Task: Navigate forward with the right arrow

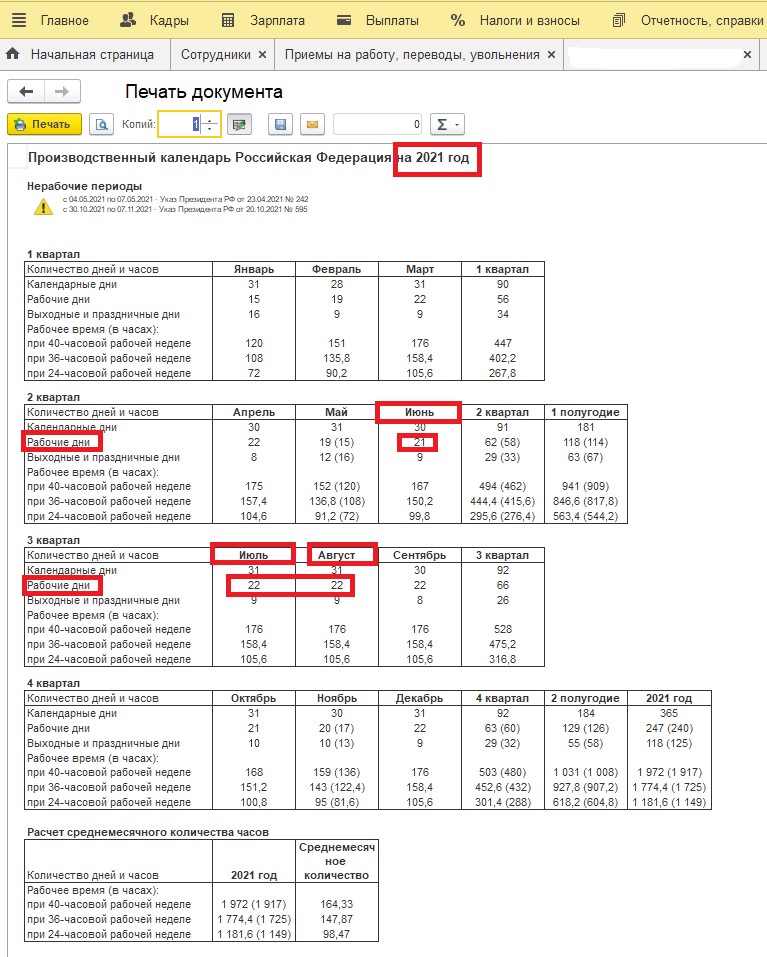Action: pos(62,92)
